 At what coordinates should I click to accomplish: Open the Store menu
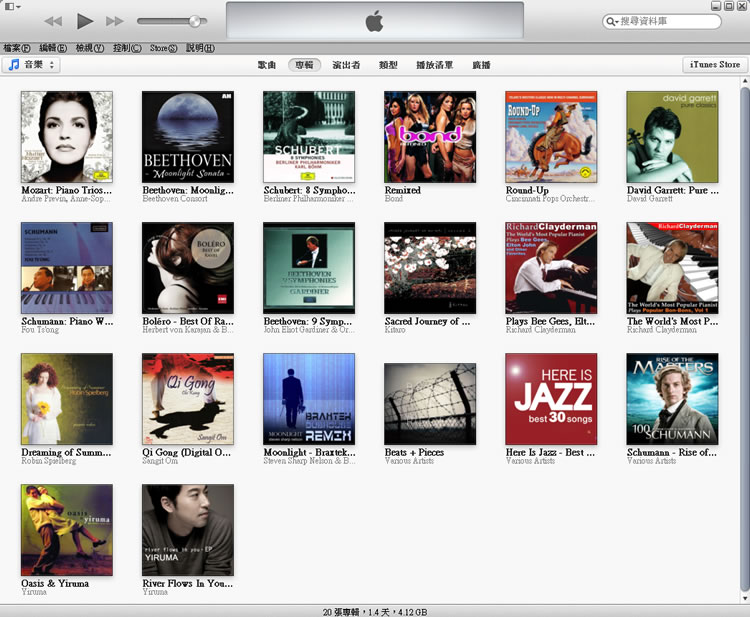pos(163,48)
